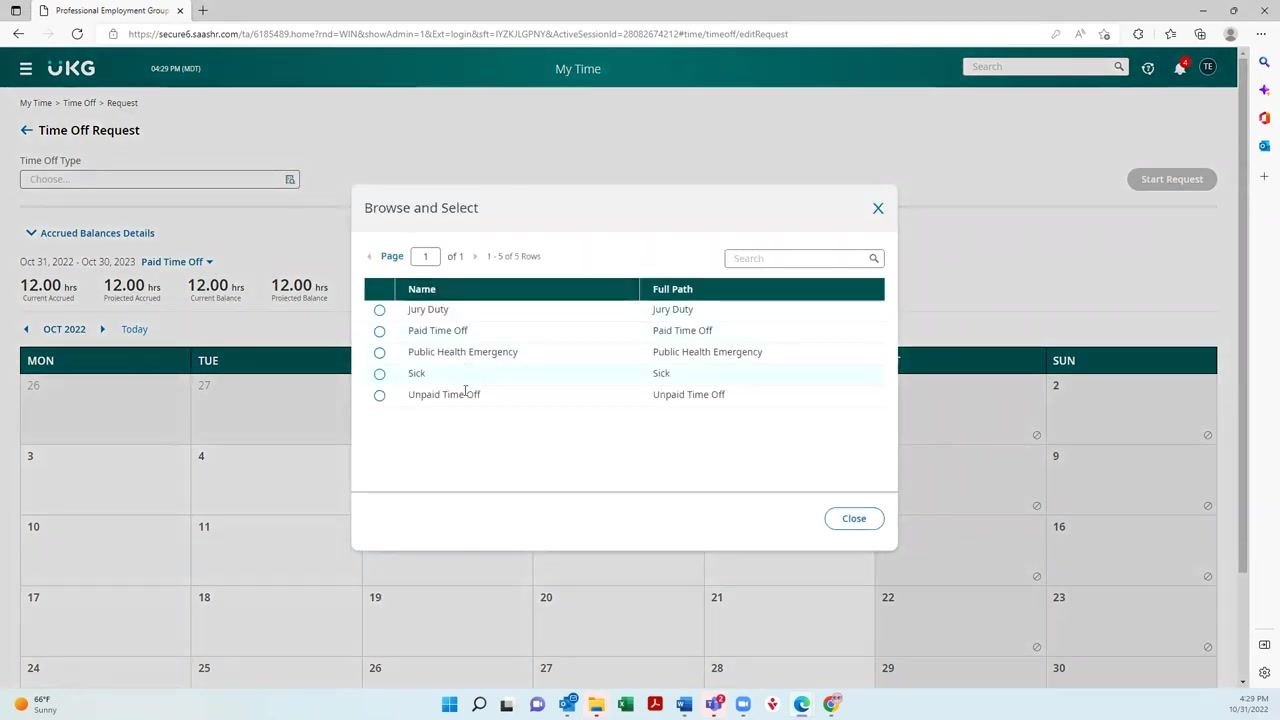Open File Explorer from the taskbar
This screenshot has width=1280, height=720.
click(x=596, y=705)
